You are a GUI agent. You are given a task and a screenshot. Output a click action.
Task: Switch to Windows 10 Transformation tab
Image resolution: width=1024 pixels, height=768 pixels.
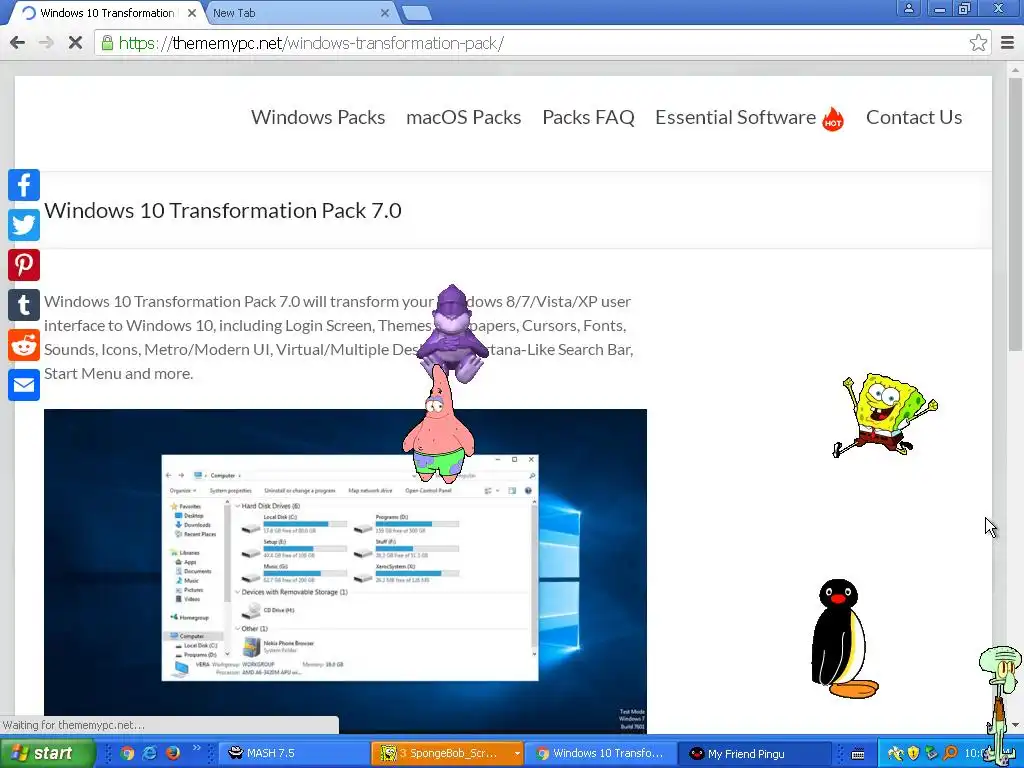pos(106,13)
